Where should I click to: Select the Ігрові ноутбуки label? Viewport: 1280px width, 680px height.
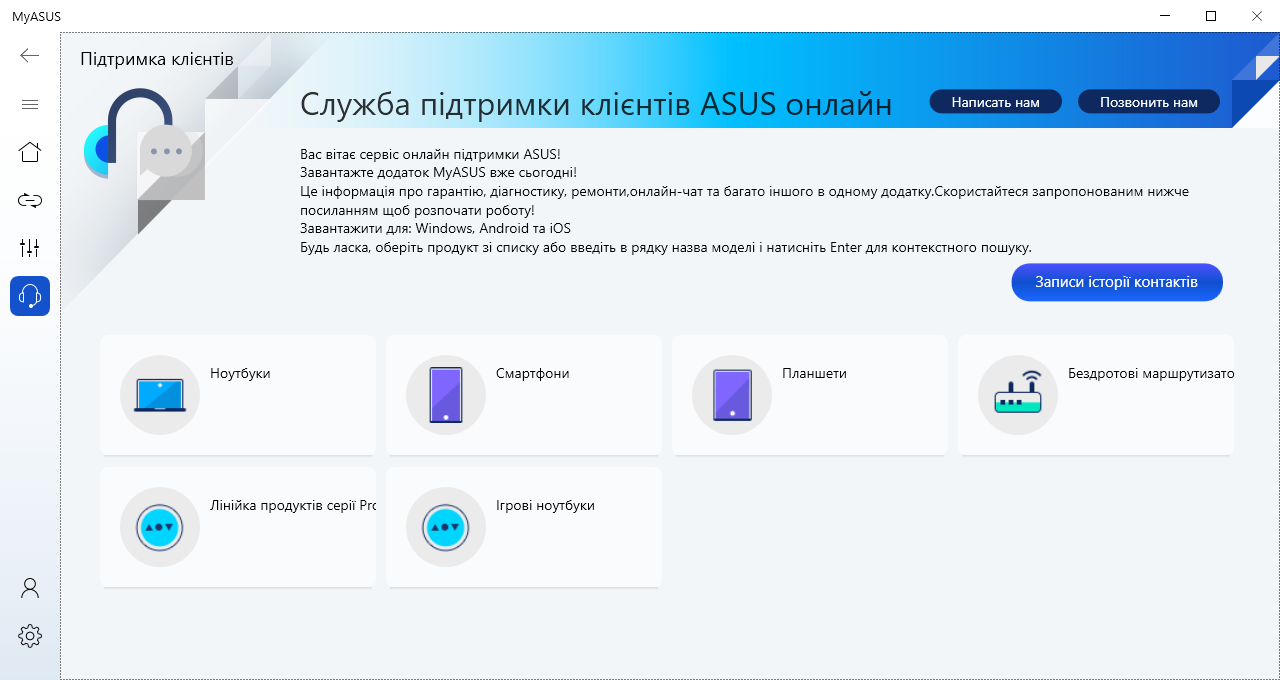tap(545, 505)
